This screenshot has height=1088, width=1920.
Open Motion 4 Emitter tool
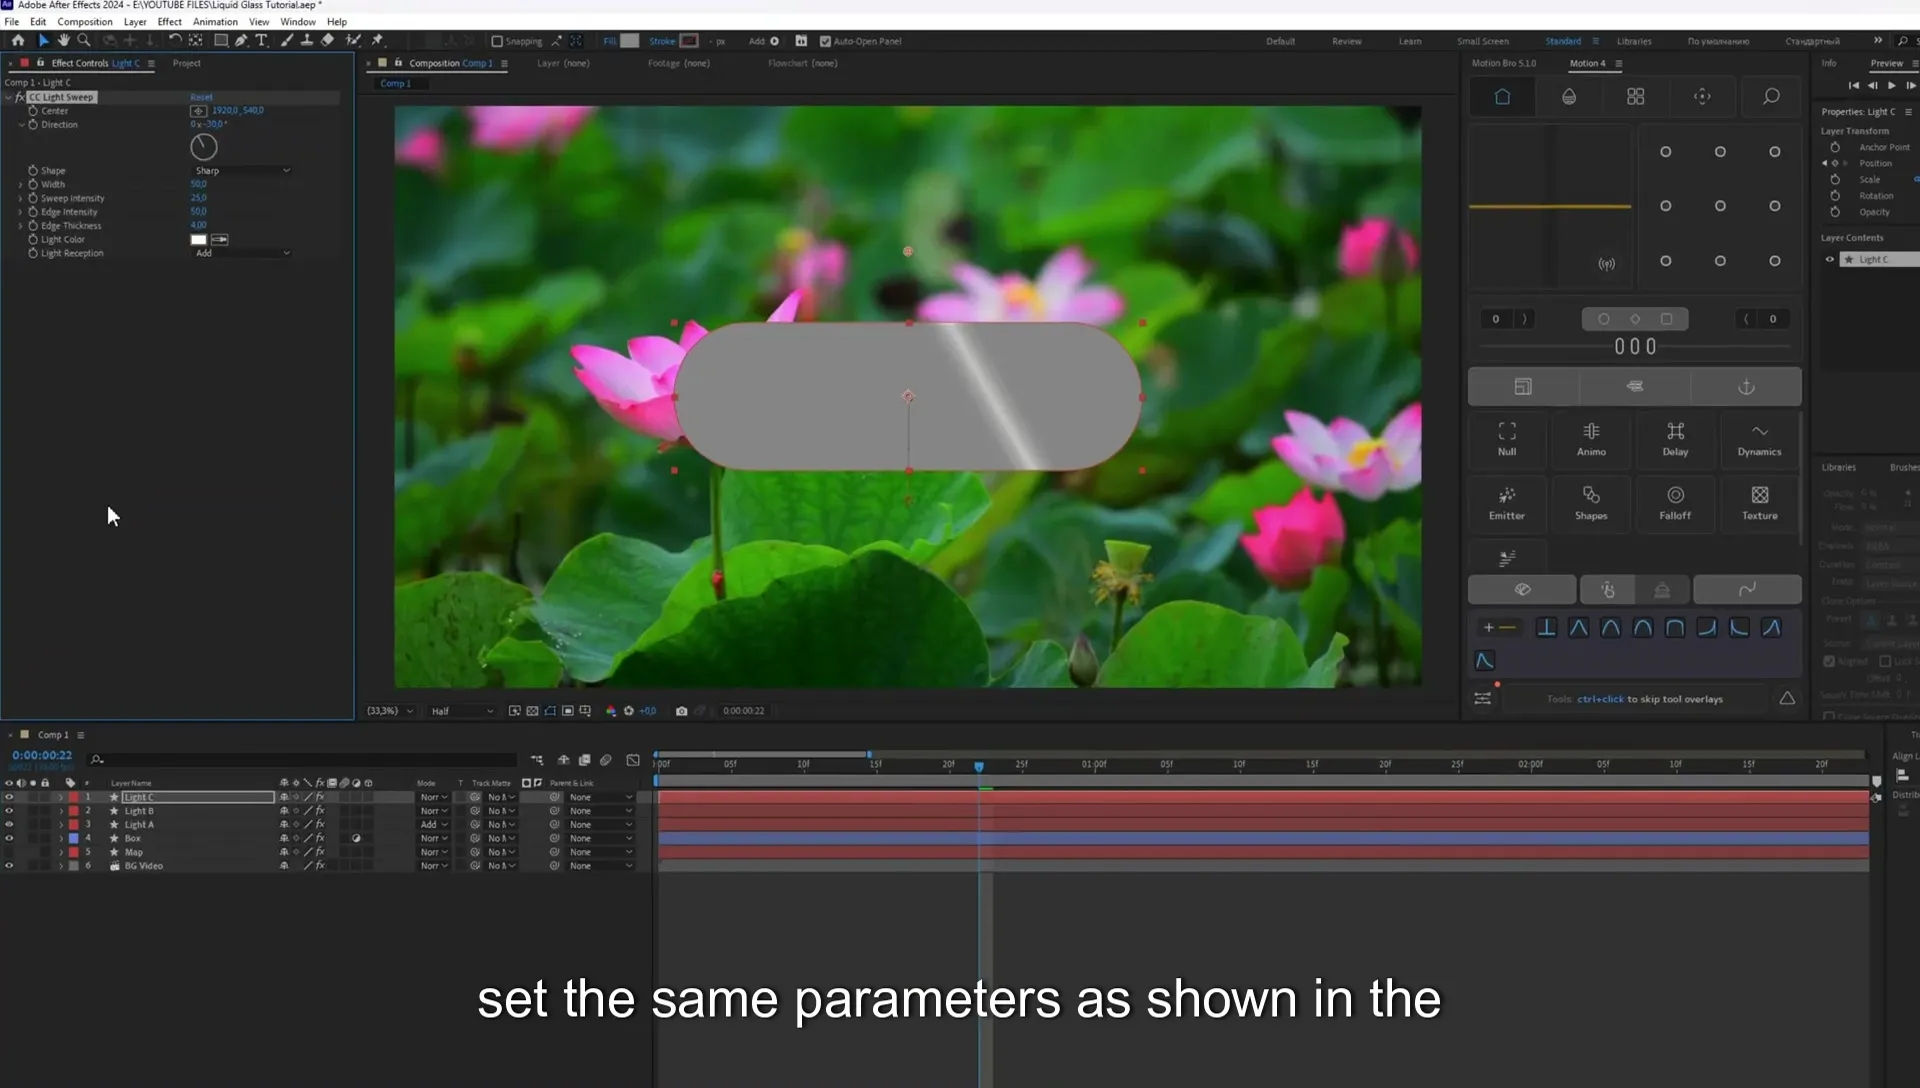pyautogui.click(x=1507, y=503)
